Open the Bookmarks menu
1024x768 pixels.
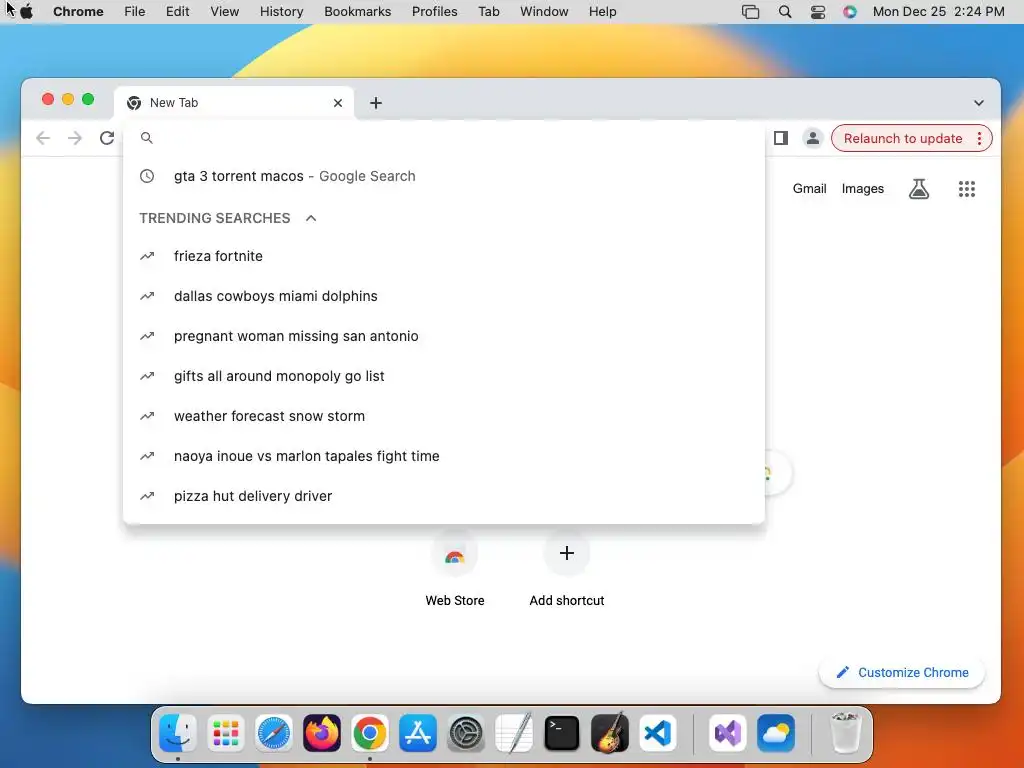[358, 12]
